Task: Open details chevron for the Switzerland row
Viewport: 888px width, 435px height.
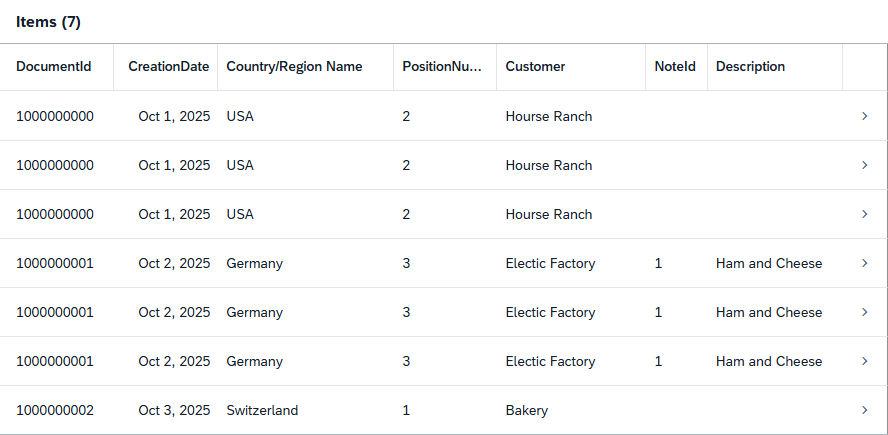Action: point(864,410)
